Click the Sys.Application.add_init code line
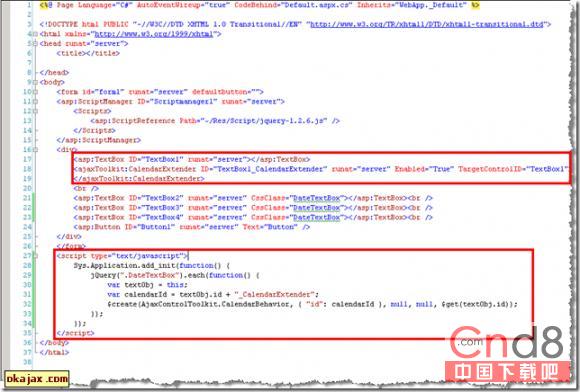 152,266
